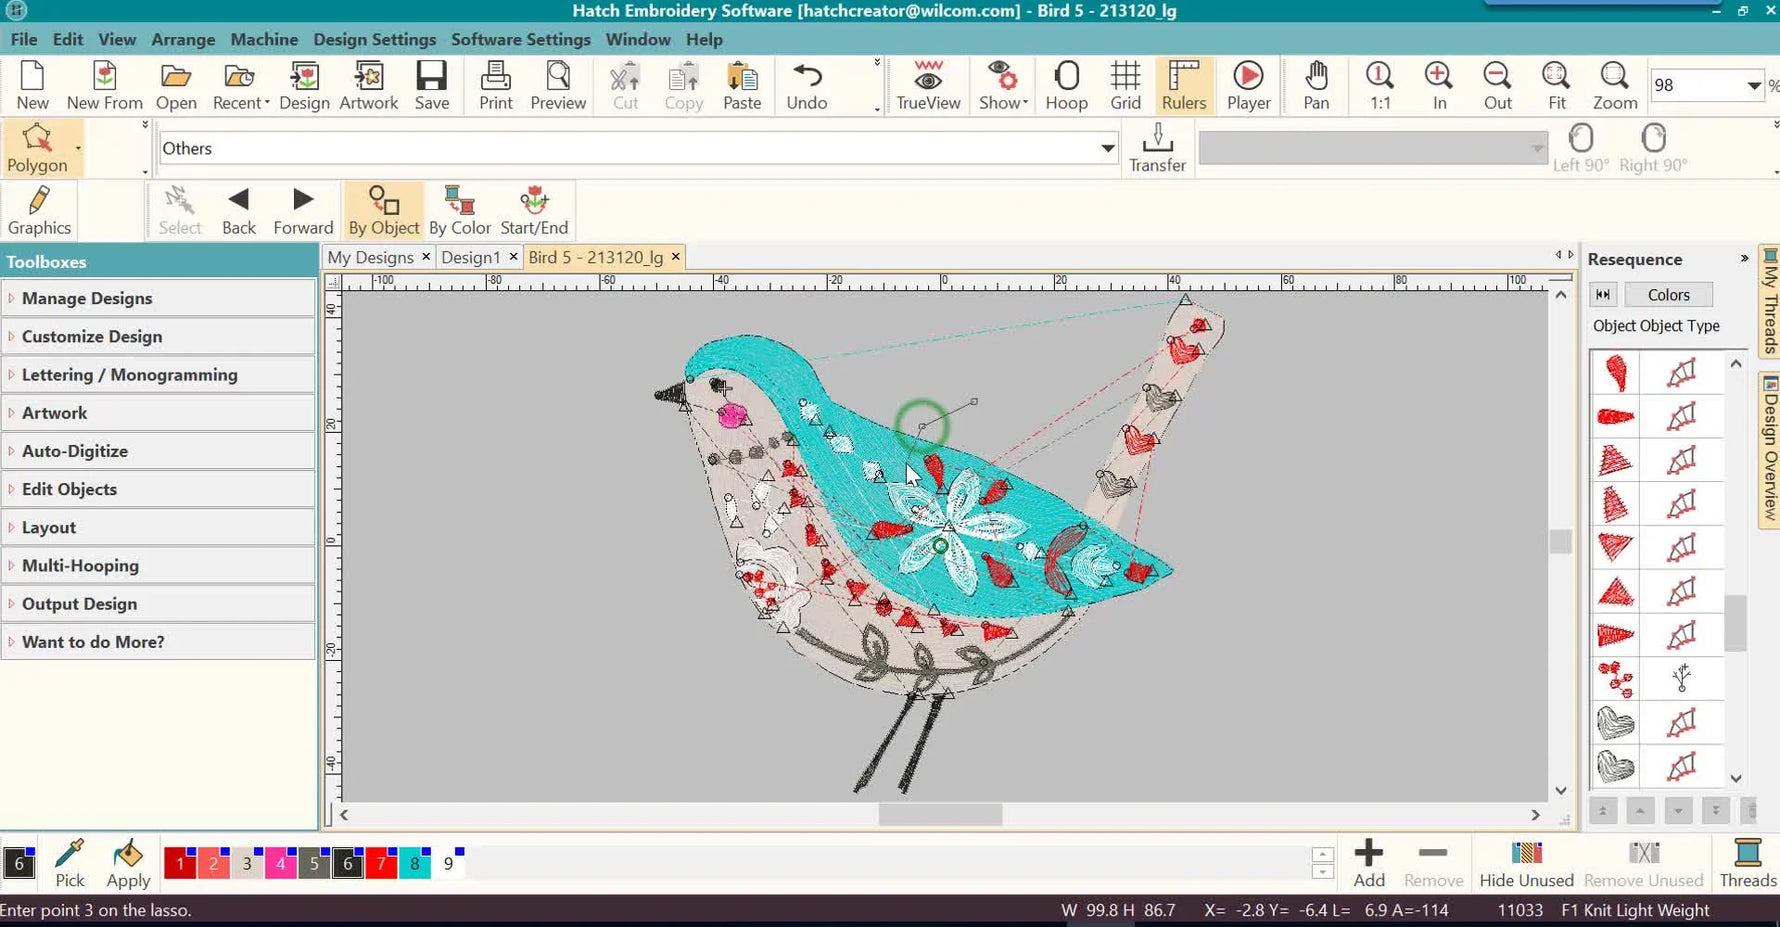
Task: Open the Others machine format dropdown
Action: [x=1108, y=148]
